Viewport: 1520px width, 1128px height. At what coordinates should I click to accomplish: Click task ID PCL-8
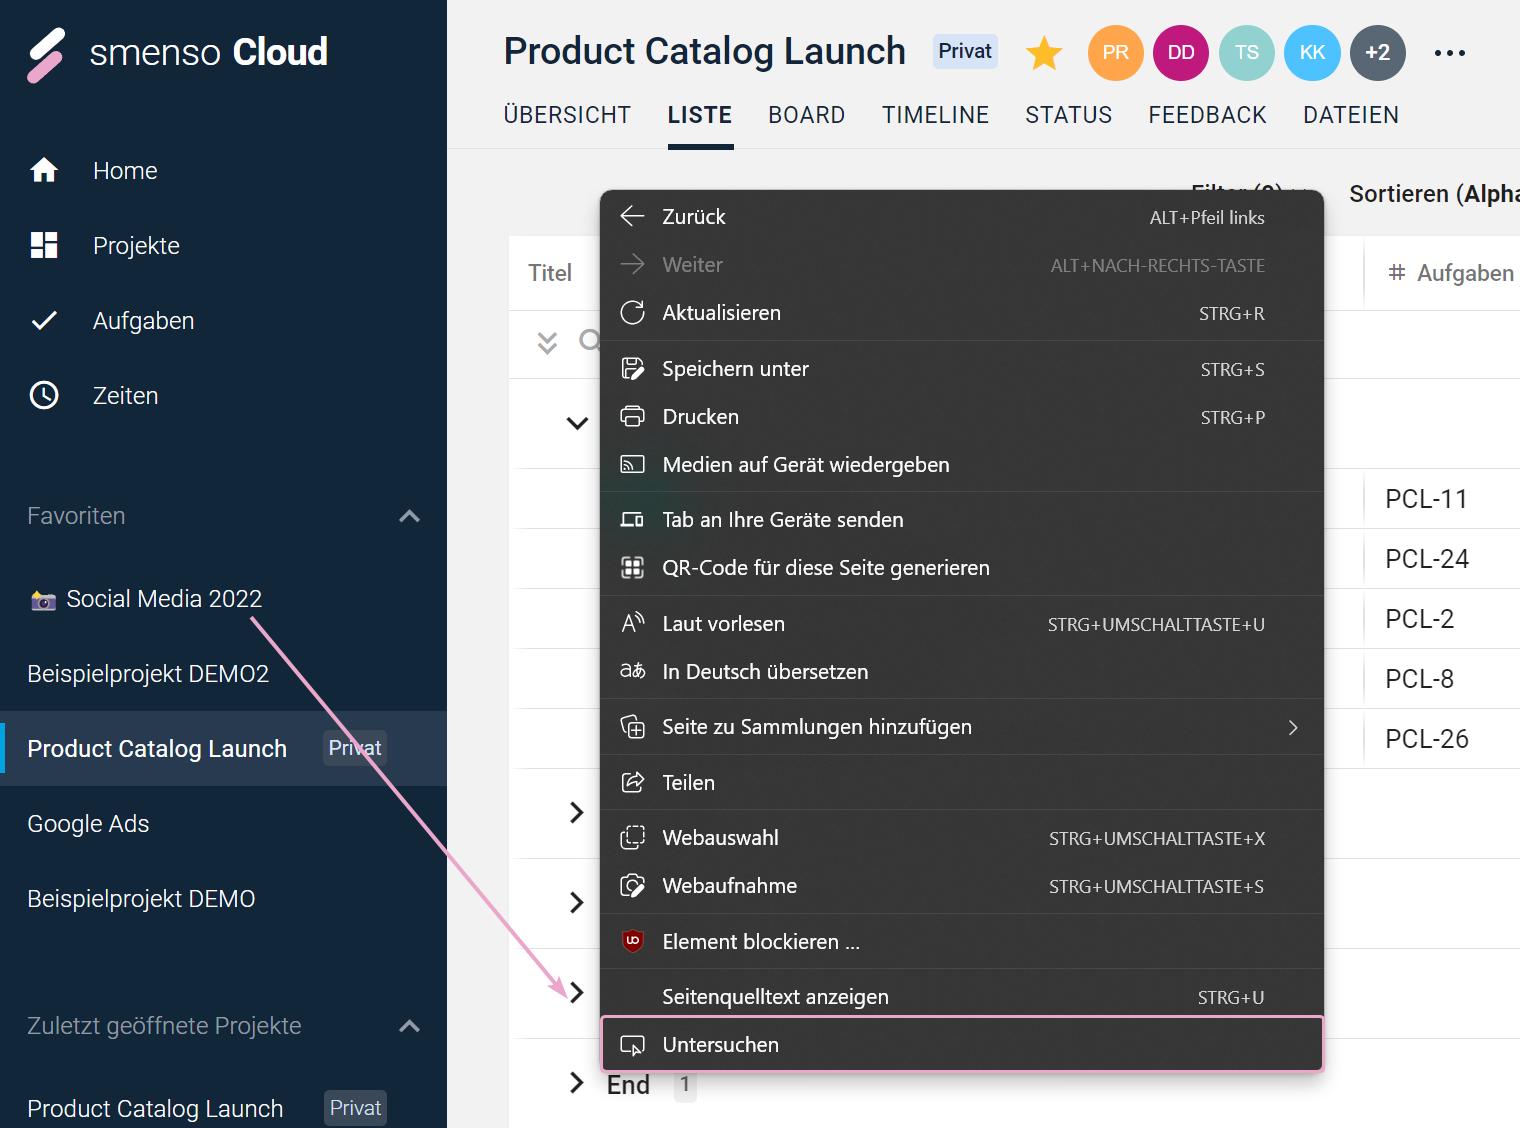tap(1419, 679)
